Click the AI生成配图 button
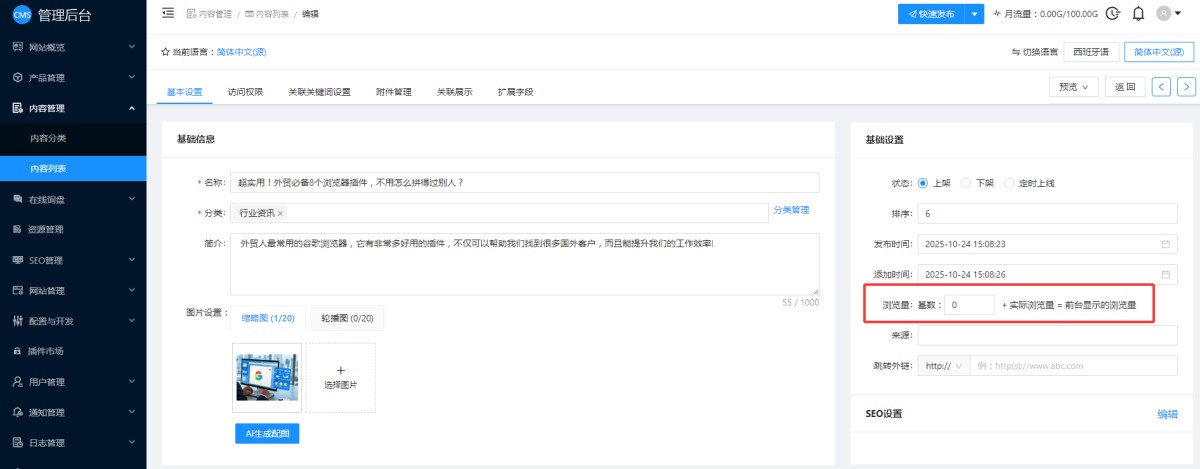 click(x=266, y=433)
